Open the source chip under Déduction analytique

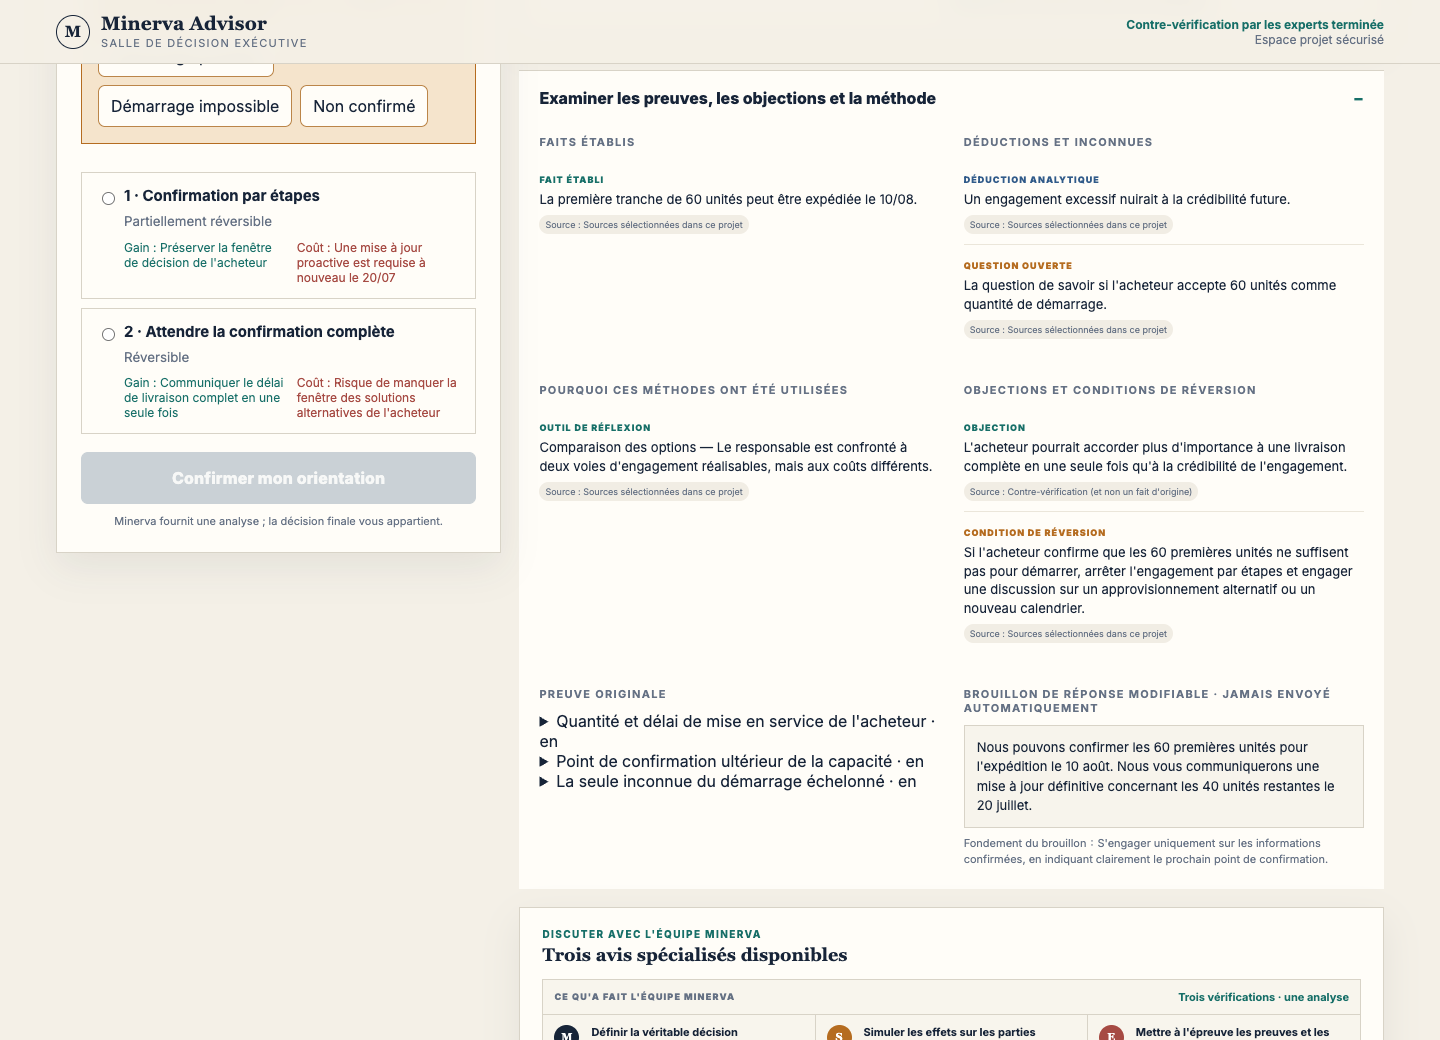click(1068, 225)
